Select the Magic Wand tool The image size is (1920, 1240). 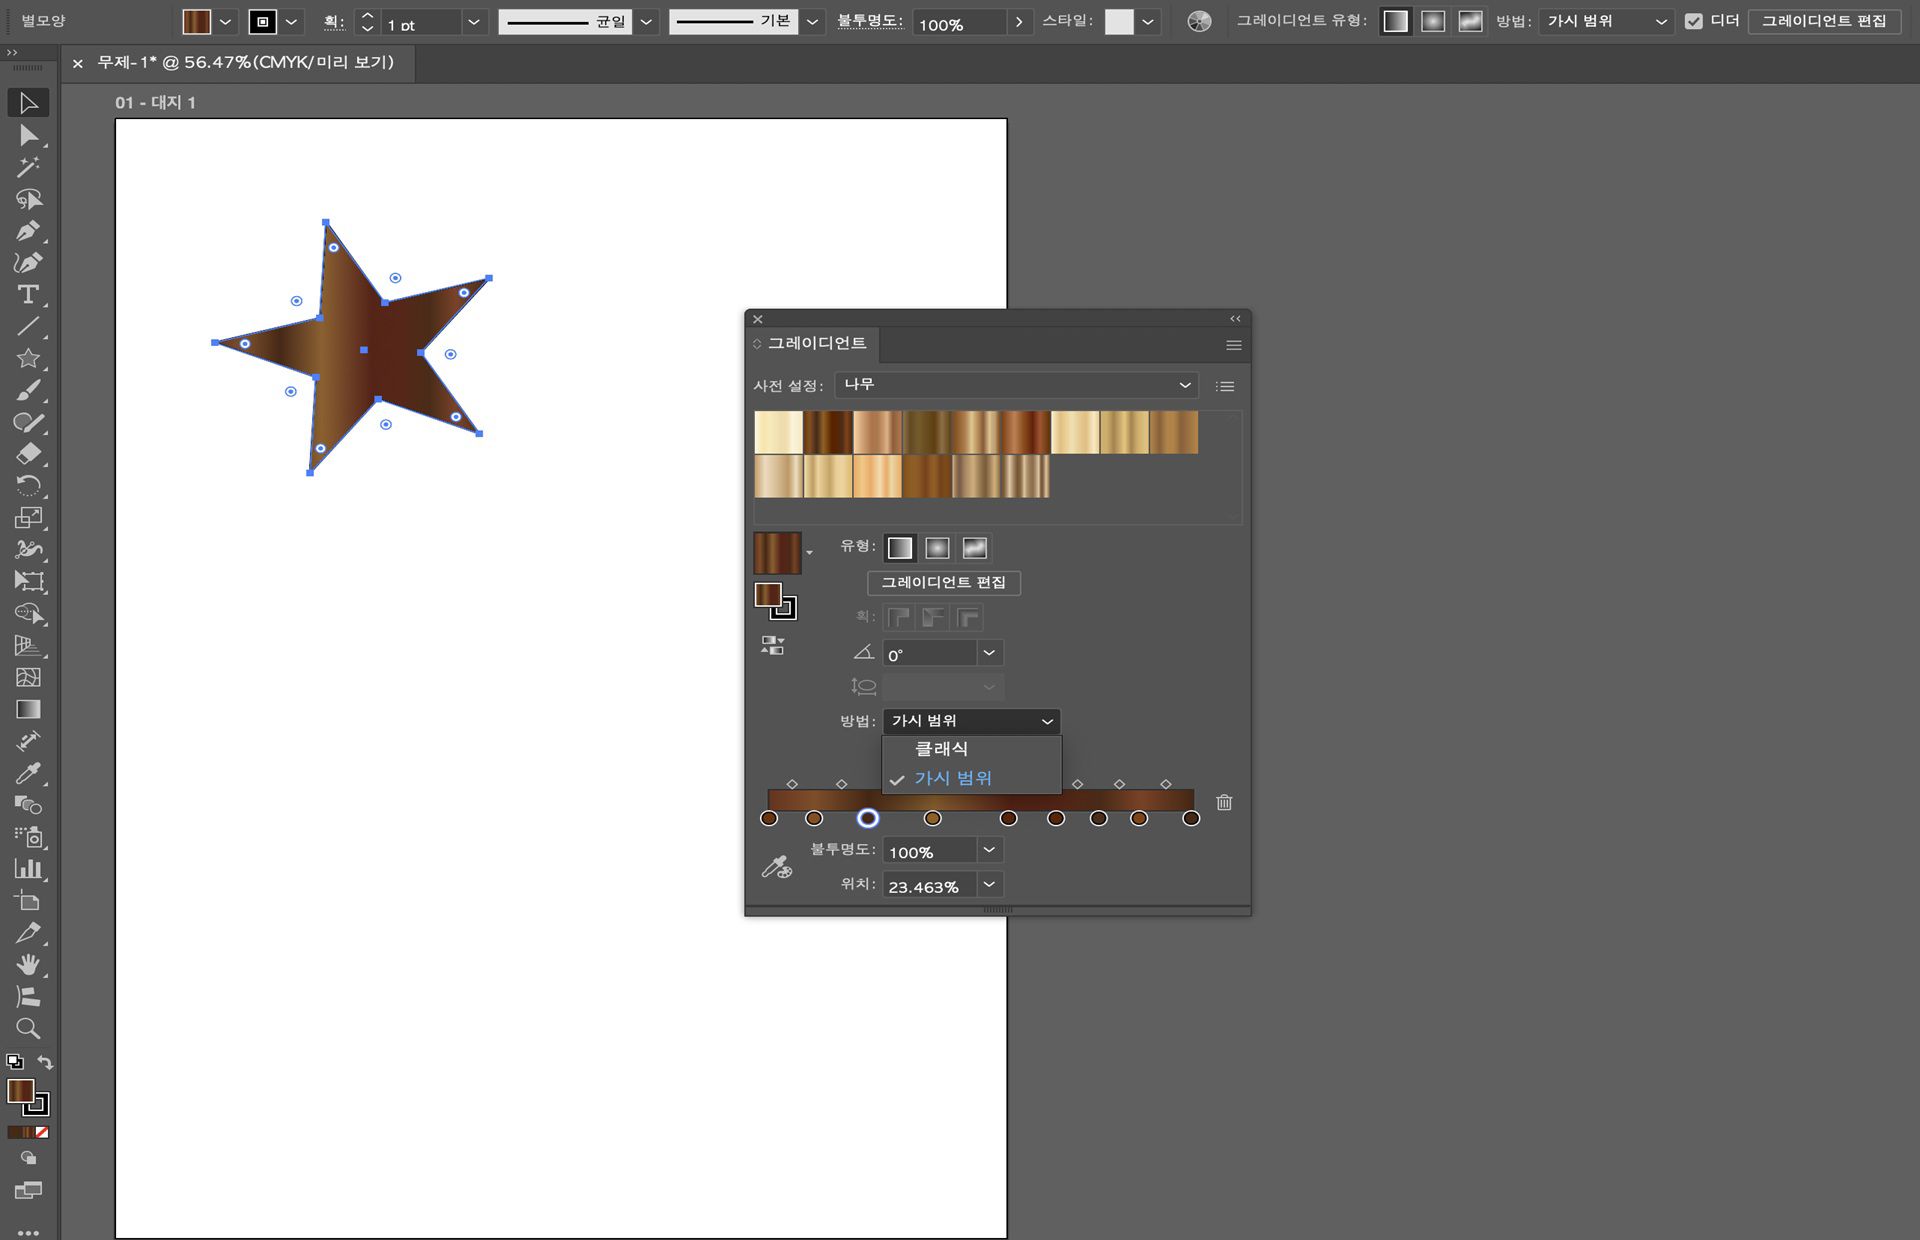click(x=28, y=167)
